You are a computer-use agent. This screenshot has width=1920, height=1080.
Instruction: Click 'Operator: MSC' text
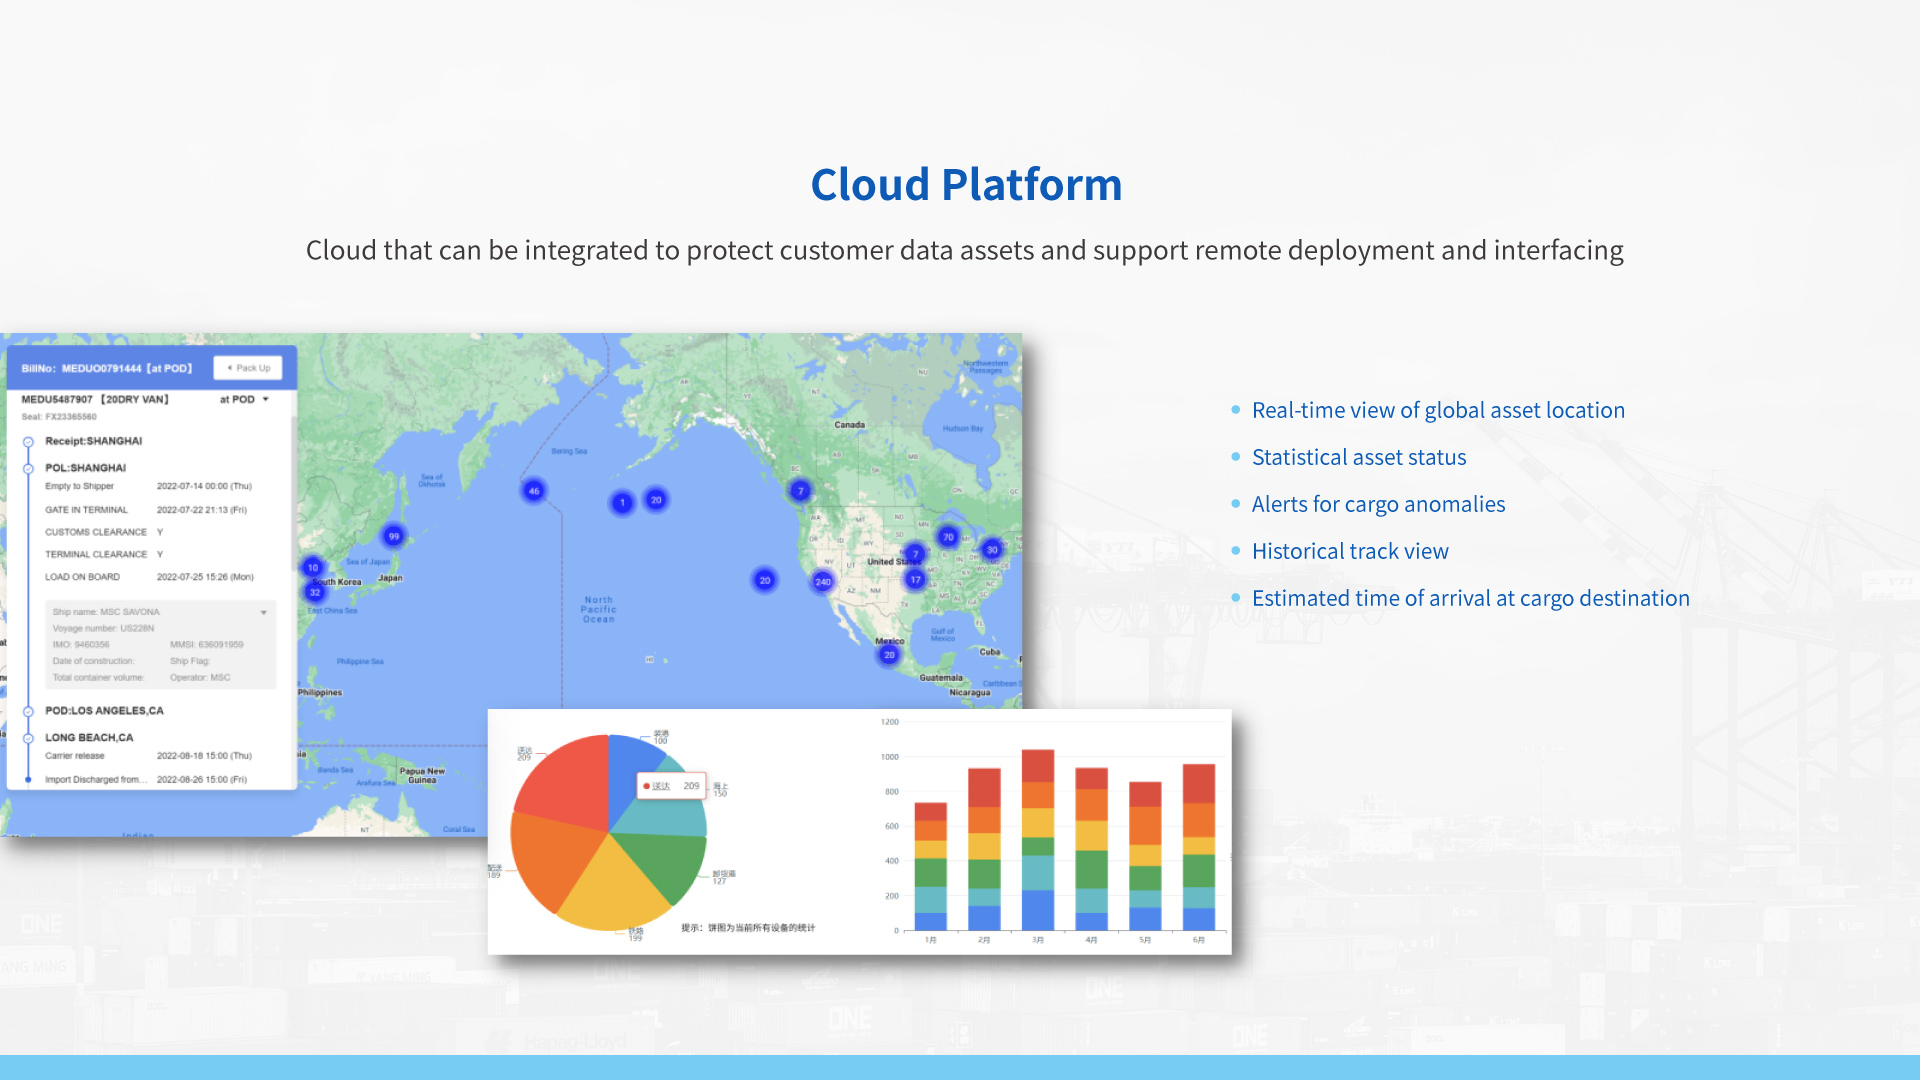(200, 678)
